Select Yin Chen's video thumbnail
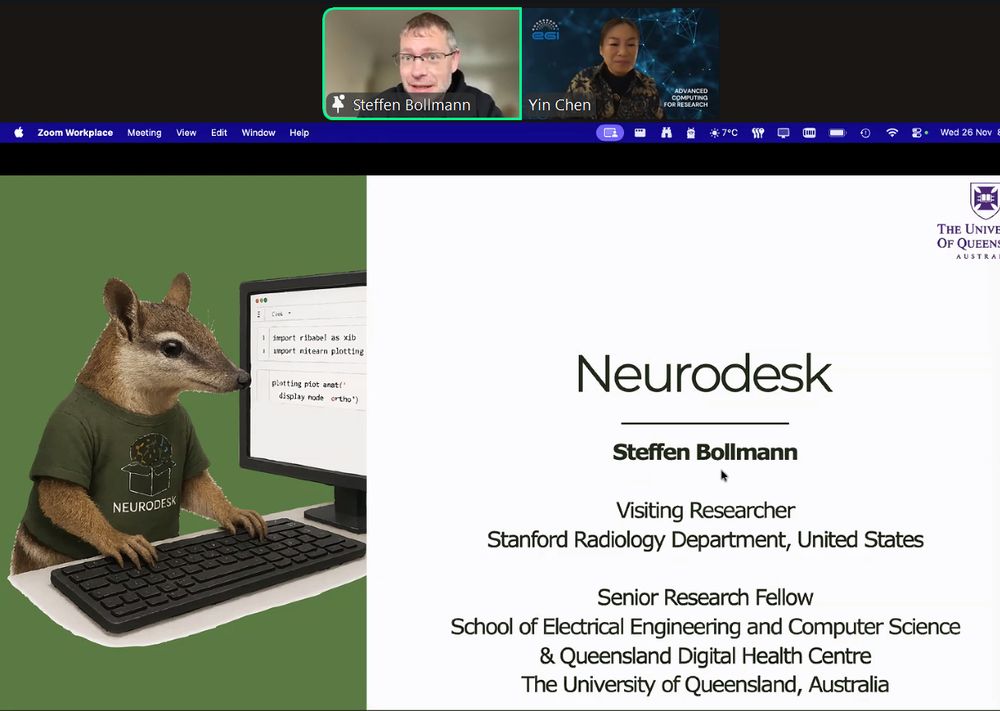 coord(621,64)
